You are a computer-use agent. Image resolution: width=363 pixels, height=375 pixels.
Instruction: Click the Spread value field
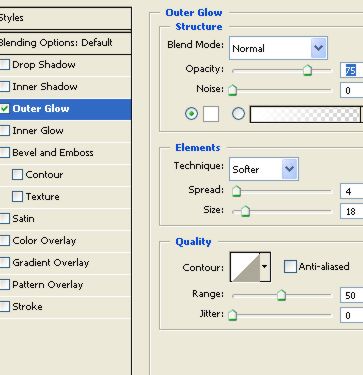click(x=352, y=191)
